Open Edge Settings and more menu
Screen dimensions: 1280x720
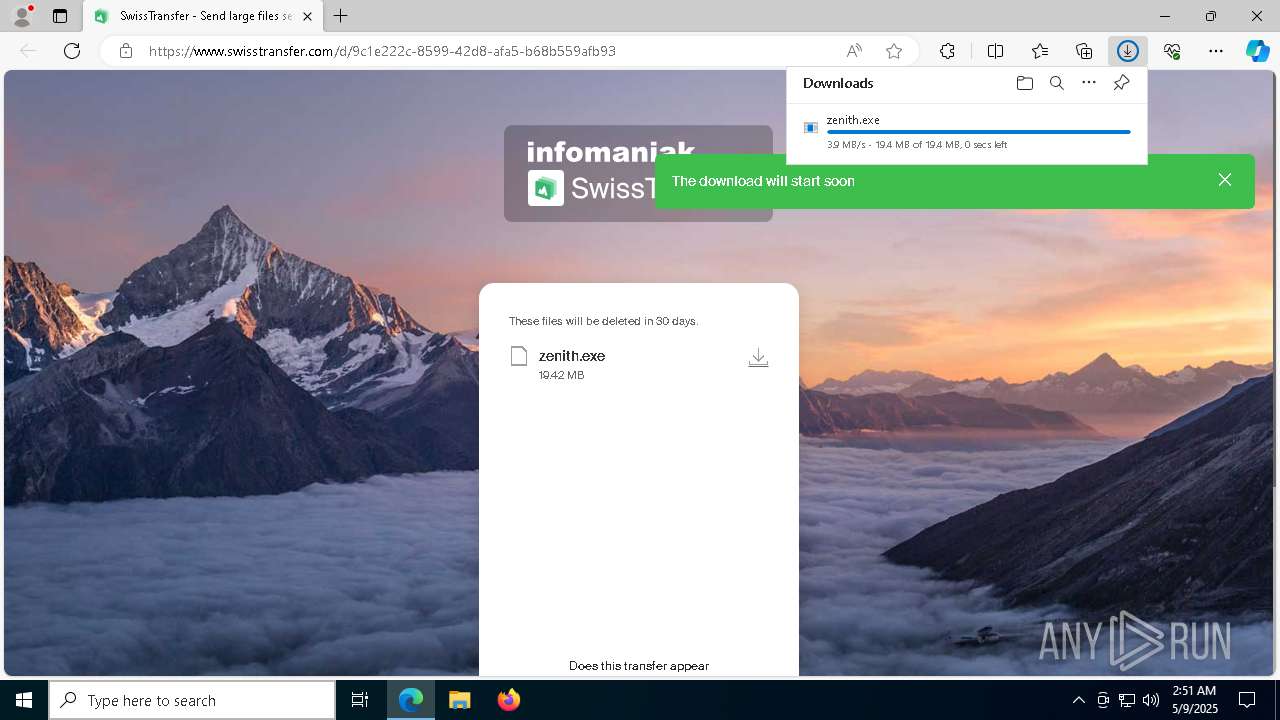[x=1216, y=51]
